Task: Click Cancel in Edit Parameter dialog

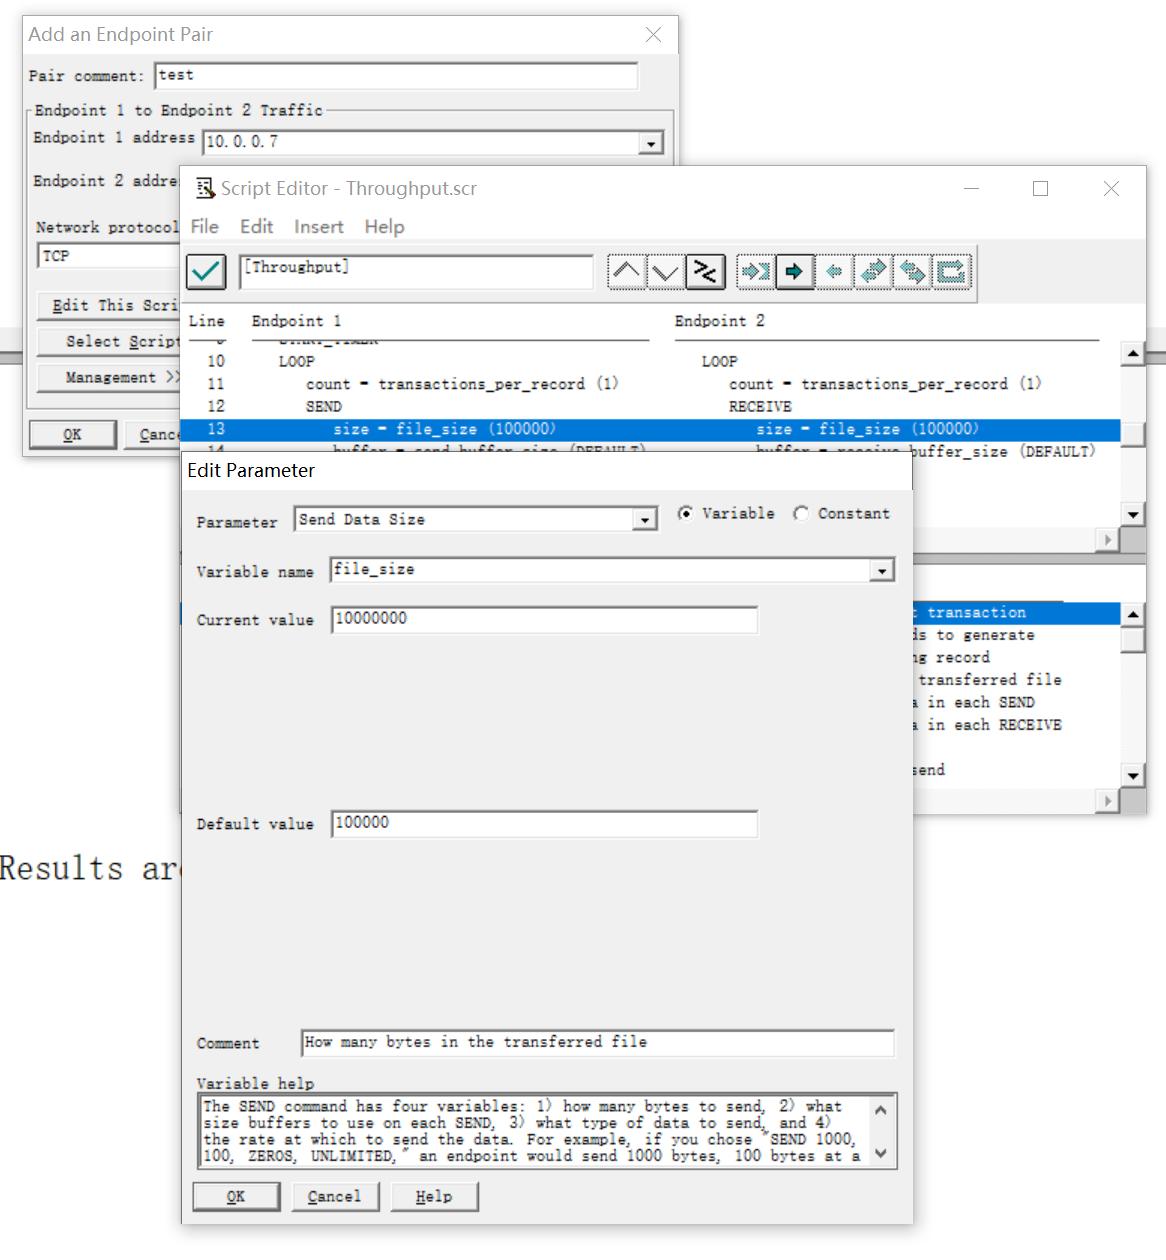Action: (334, 1196)
